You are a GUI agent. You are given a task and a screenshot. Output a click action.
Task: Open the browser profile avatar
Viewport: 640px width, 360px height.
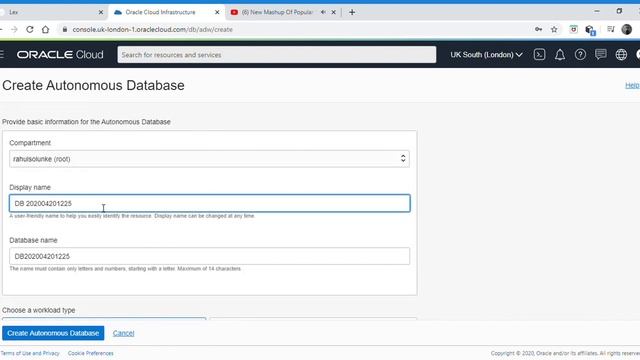(627, 29)
